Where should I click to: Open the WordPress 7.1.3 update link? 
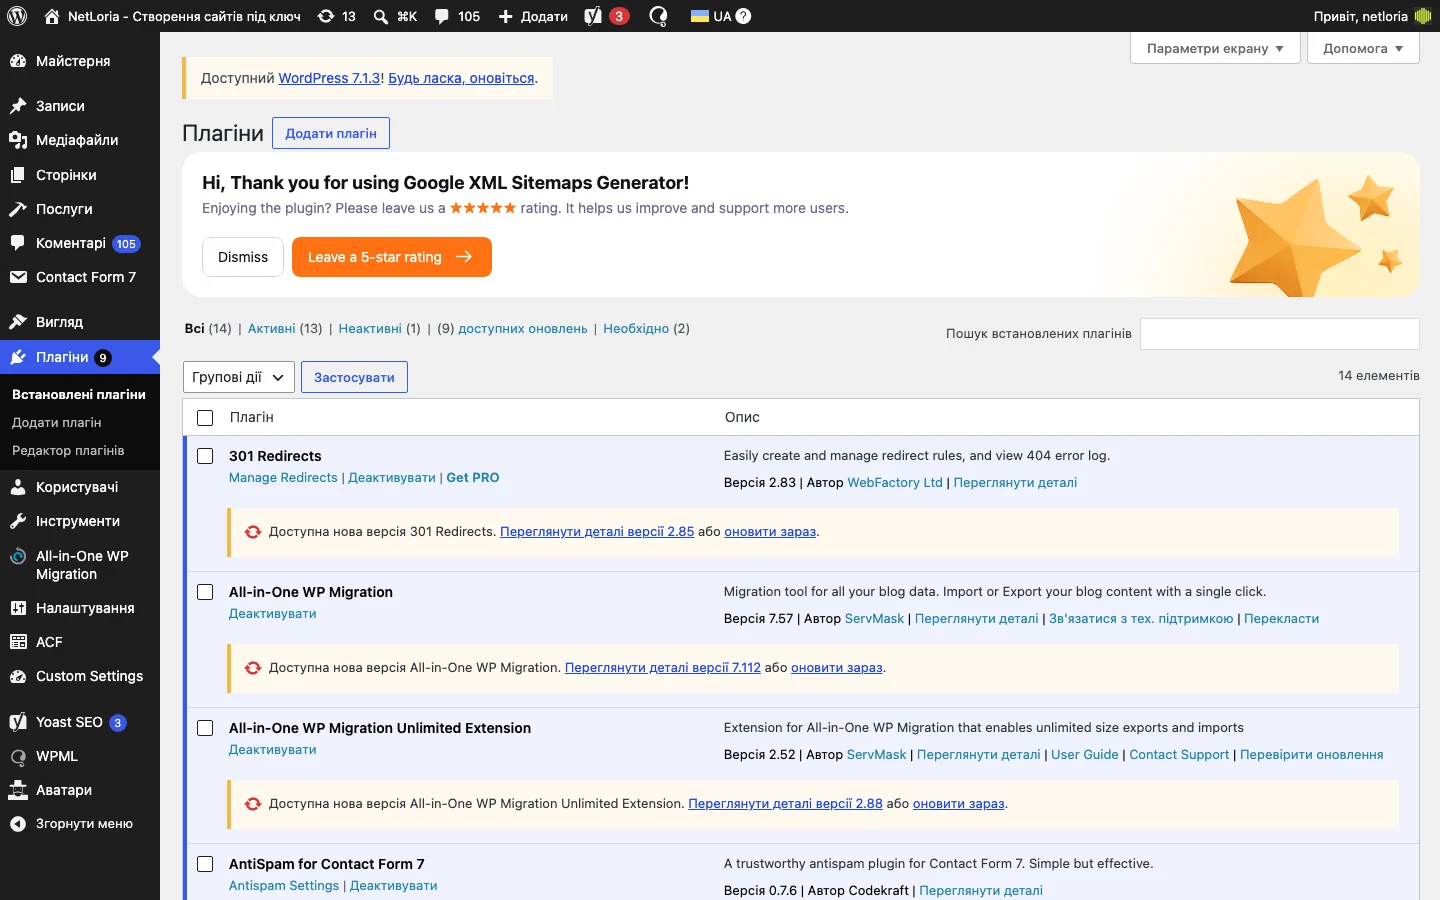(x=329, y=78)
